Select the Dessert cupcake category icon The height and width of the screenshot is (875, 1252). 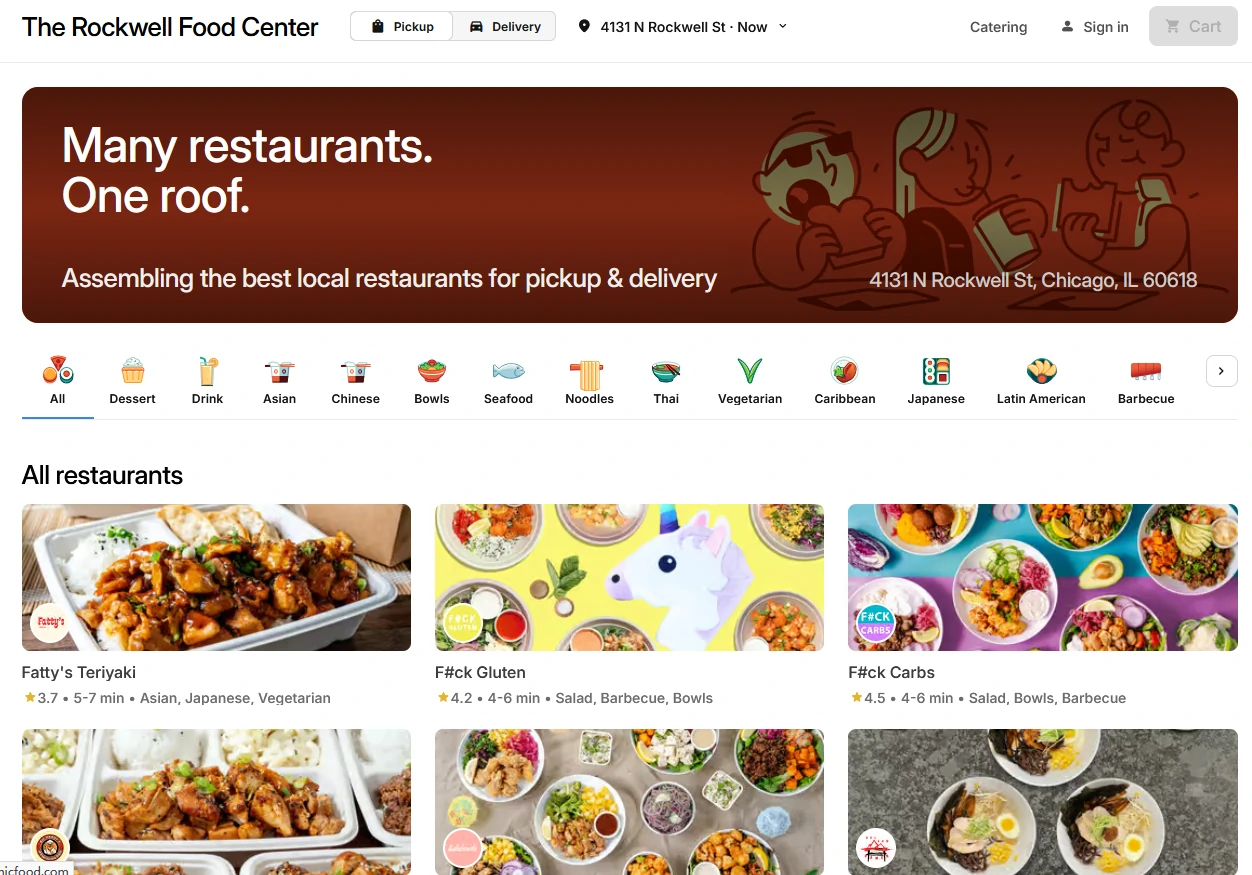[x=132, y=372]
